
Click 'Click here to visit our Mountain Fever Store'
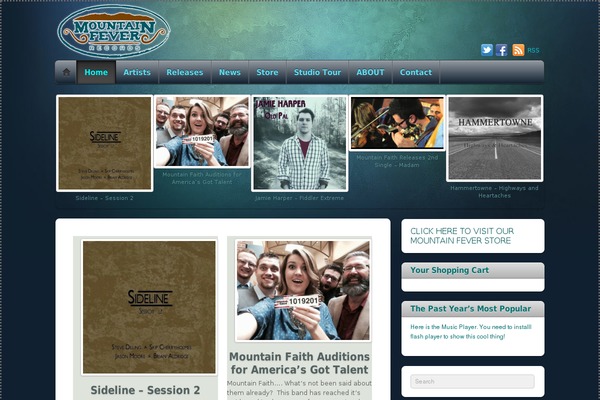point(462,236)
